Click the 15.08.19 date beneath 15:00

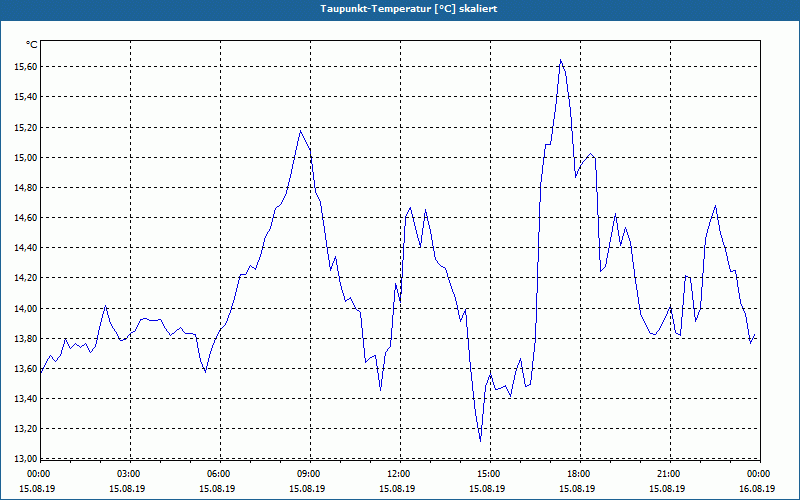coord(488,488)
